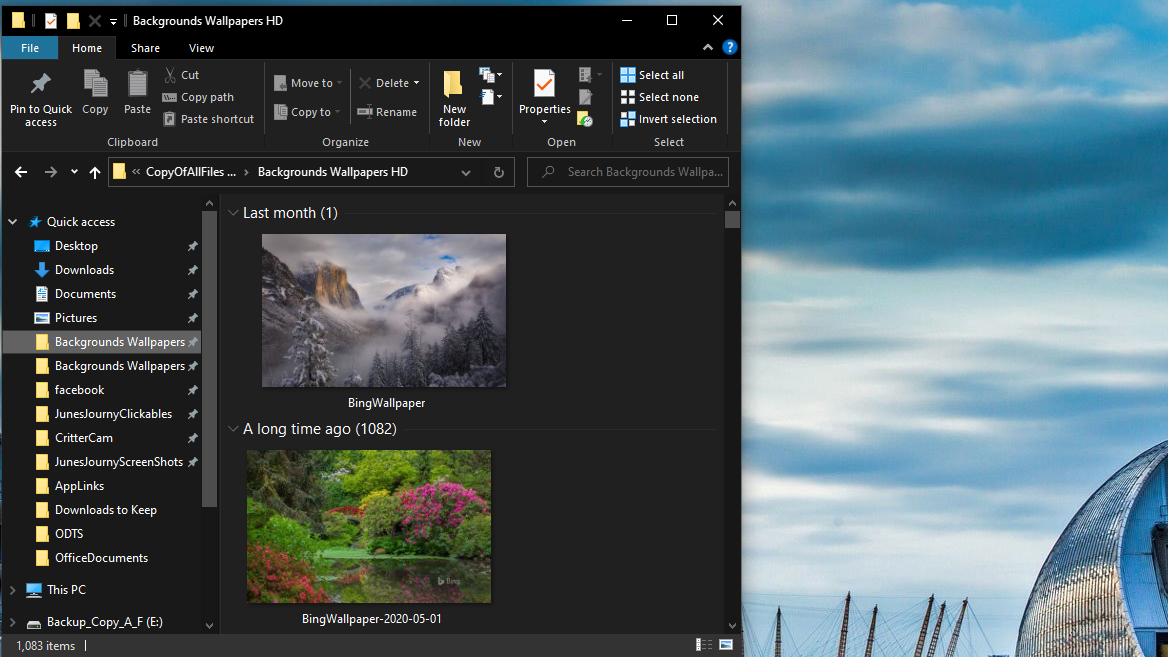This screenshot has height=657, width=1168.
Task: Click Pin to Quick access icon
Action: (x=41, y=84)
